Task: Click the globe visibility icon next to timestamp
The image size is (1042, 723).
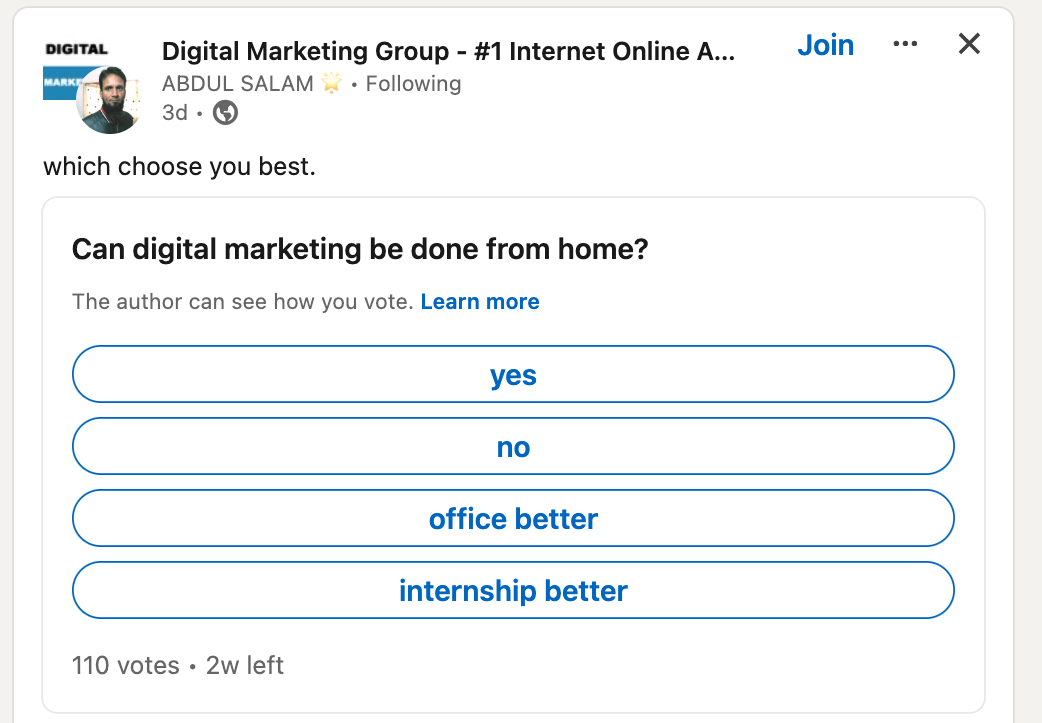Action: 225,113
